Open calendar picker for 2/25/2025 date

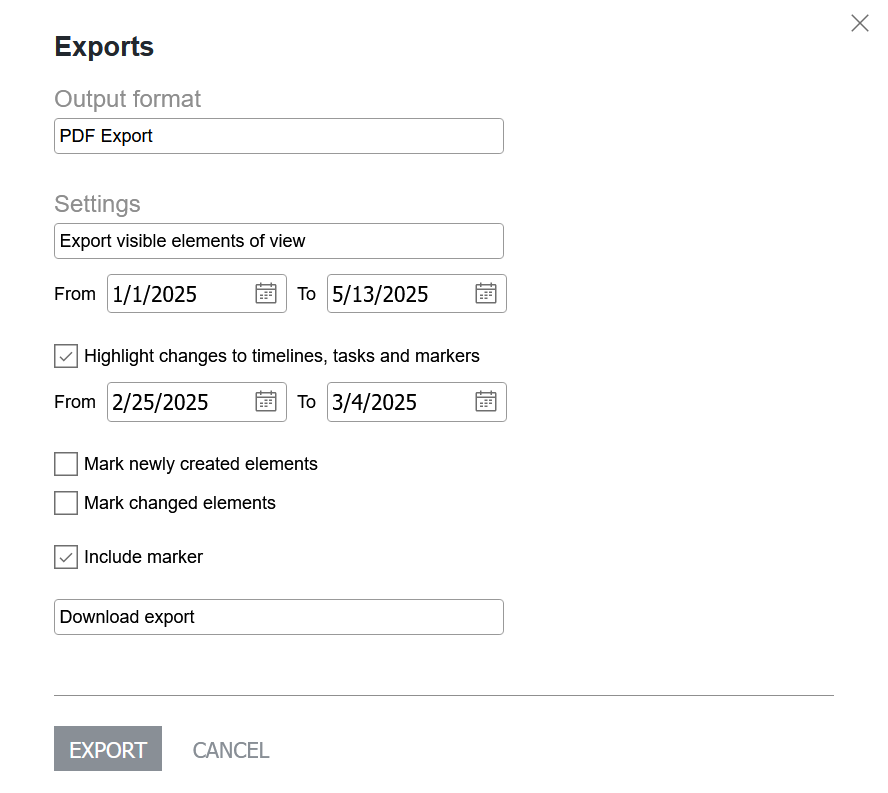(266, 402)
